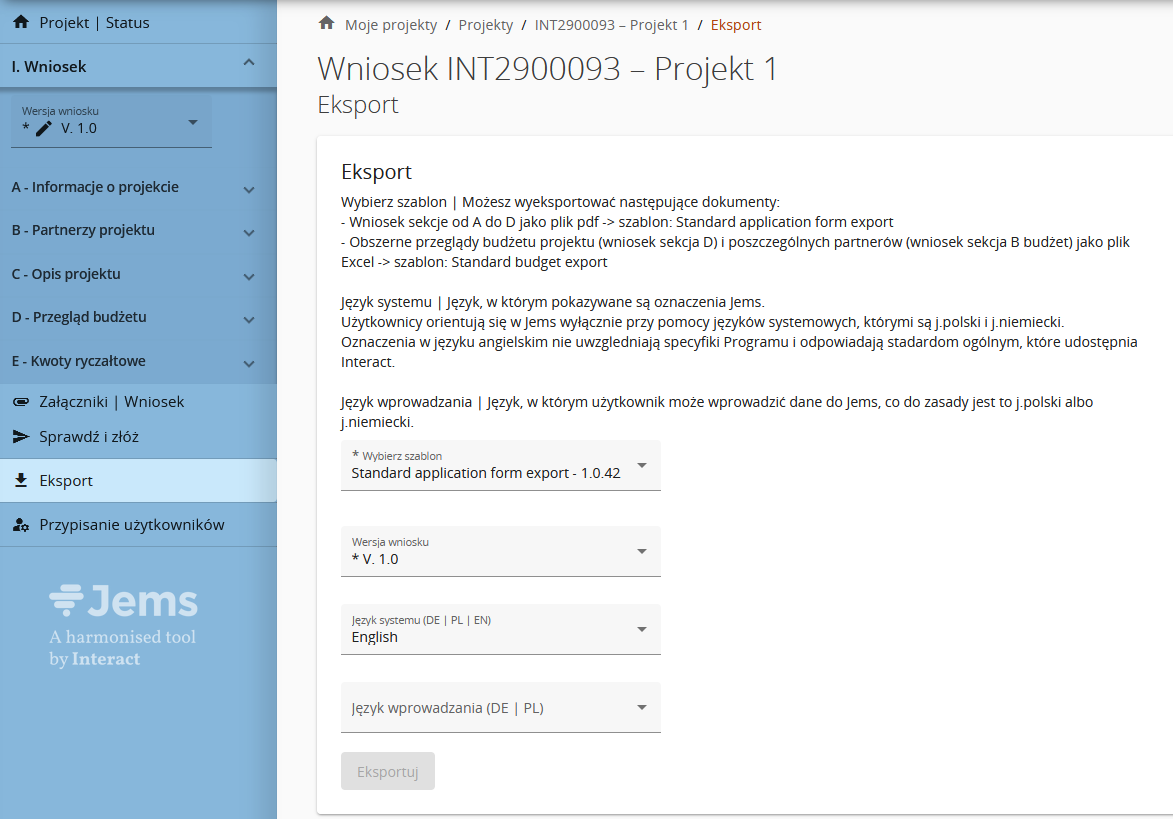Click the send icon for Sprawdź i złóż

20,437
